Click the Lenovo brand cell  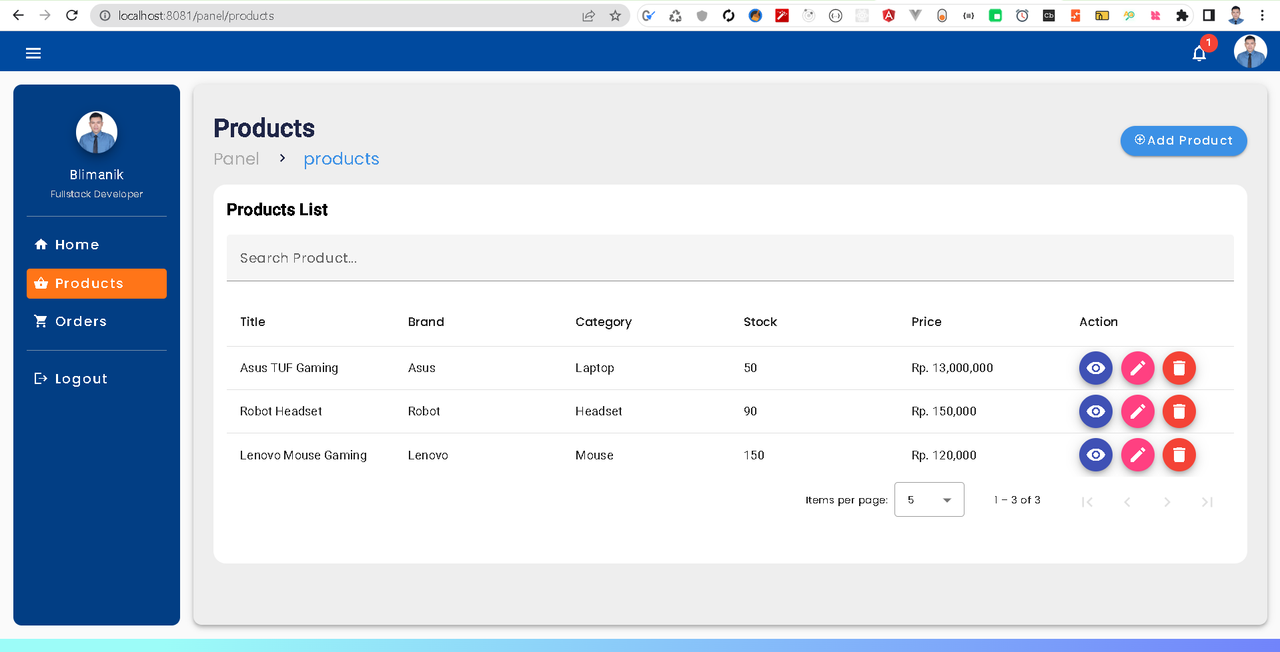coord(428,455)
